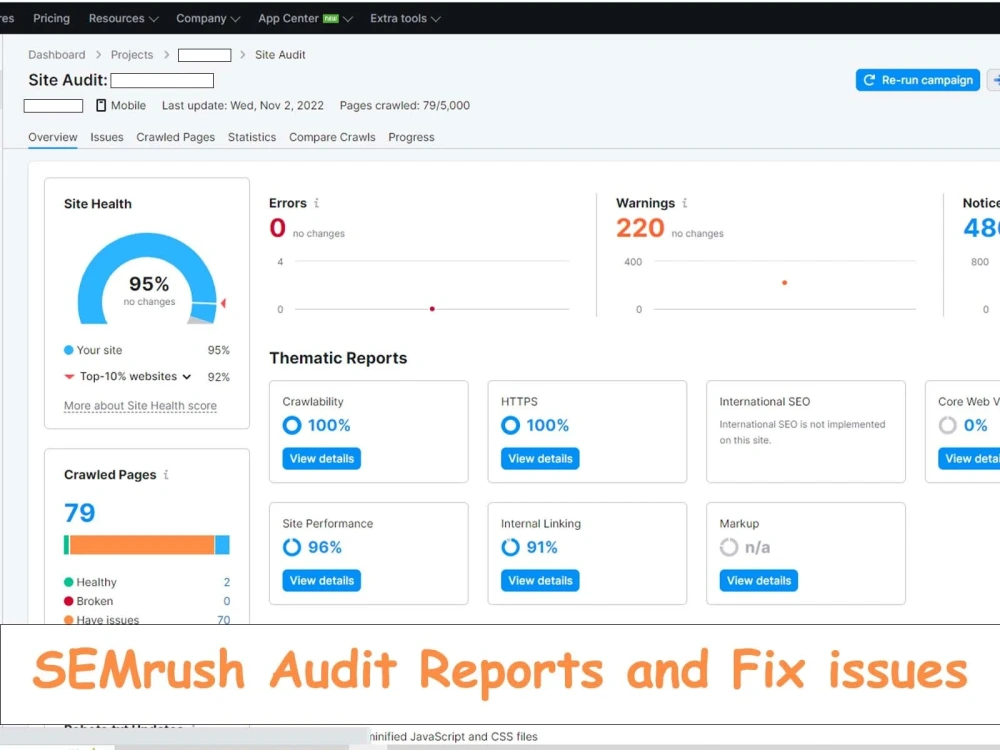1000x750 pixels.
Task: Switch to the Compare Crawls tab
Action: [332, 137]
